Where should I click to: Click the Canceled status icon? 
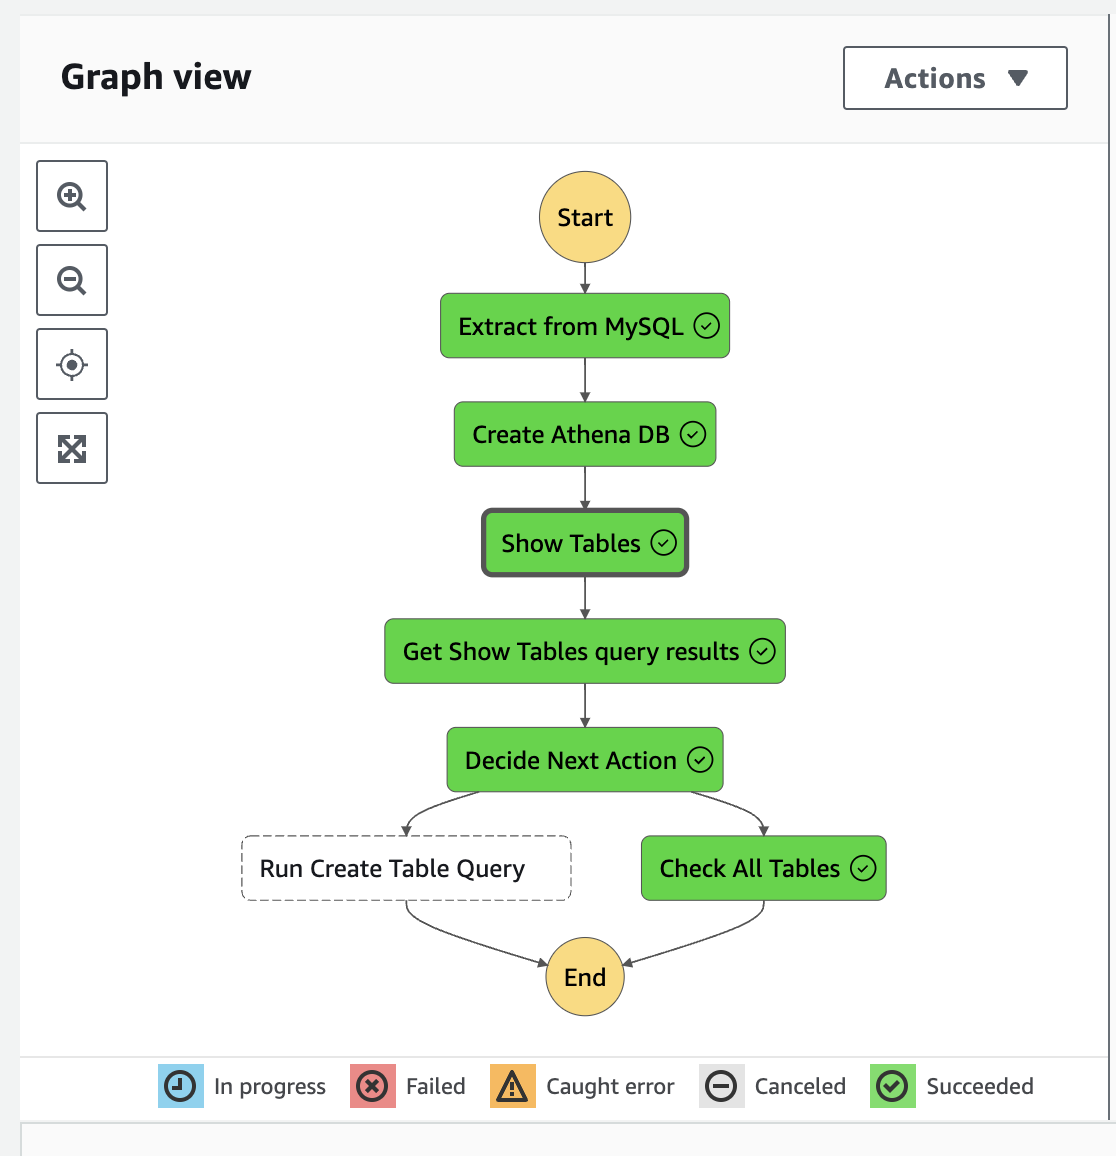(x=721, y=1086)
